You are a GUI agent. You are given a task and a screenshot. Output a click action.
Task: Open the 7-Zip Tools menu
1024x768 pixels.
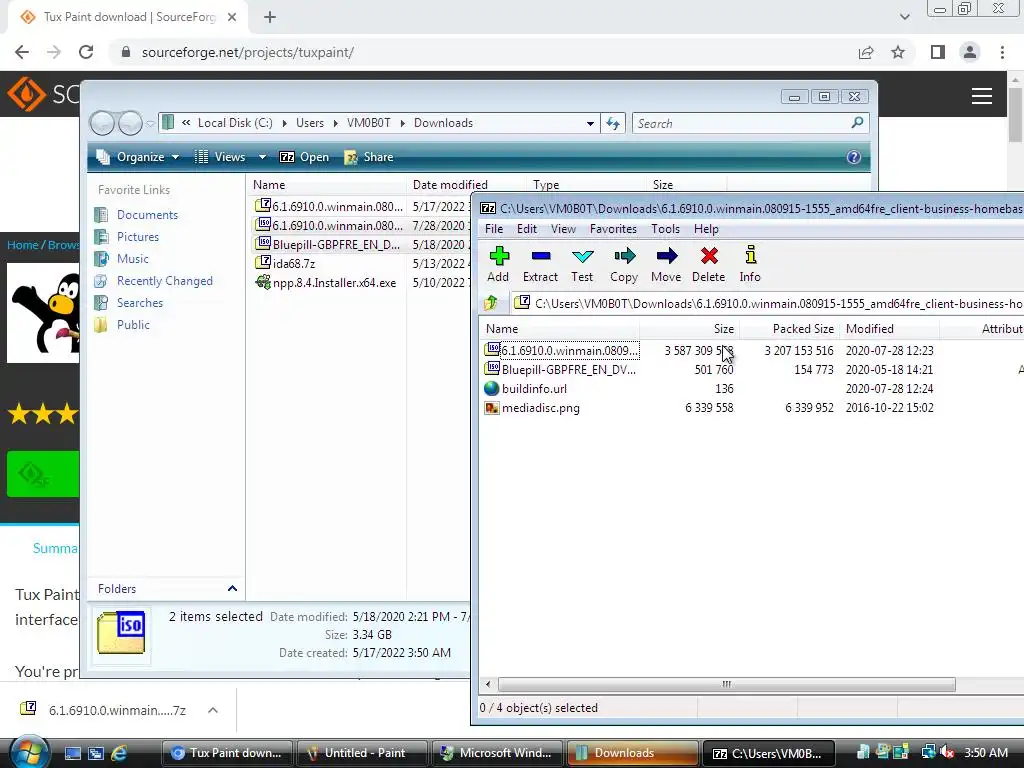pos(665,229)
